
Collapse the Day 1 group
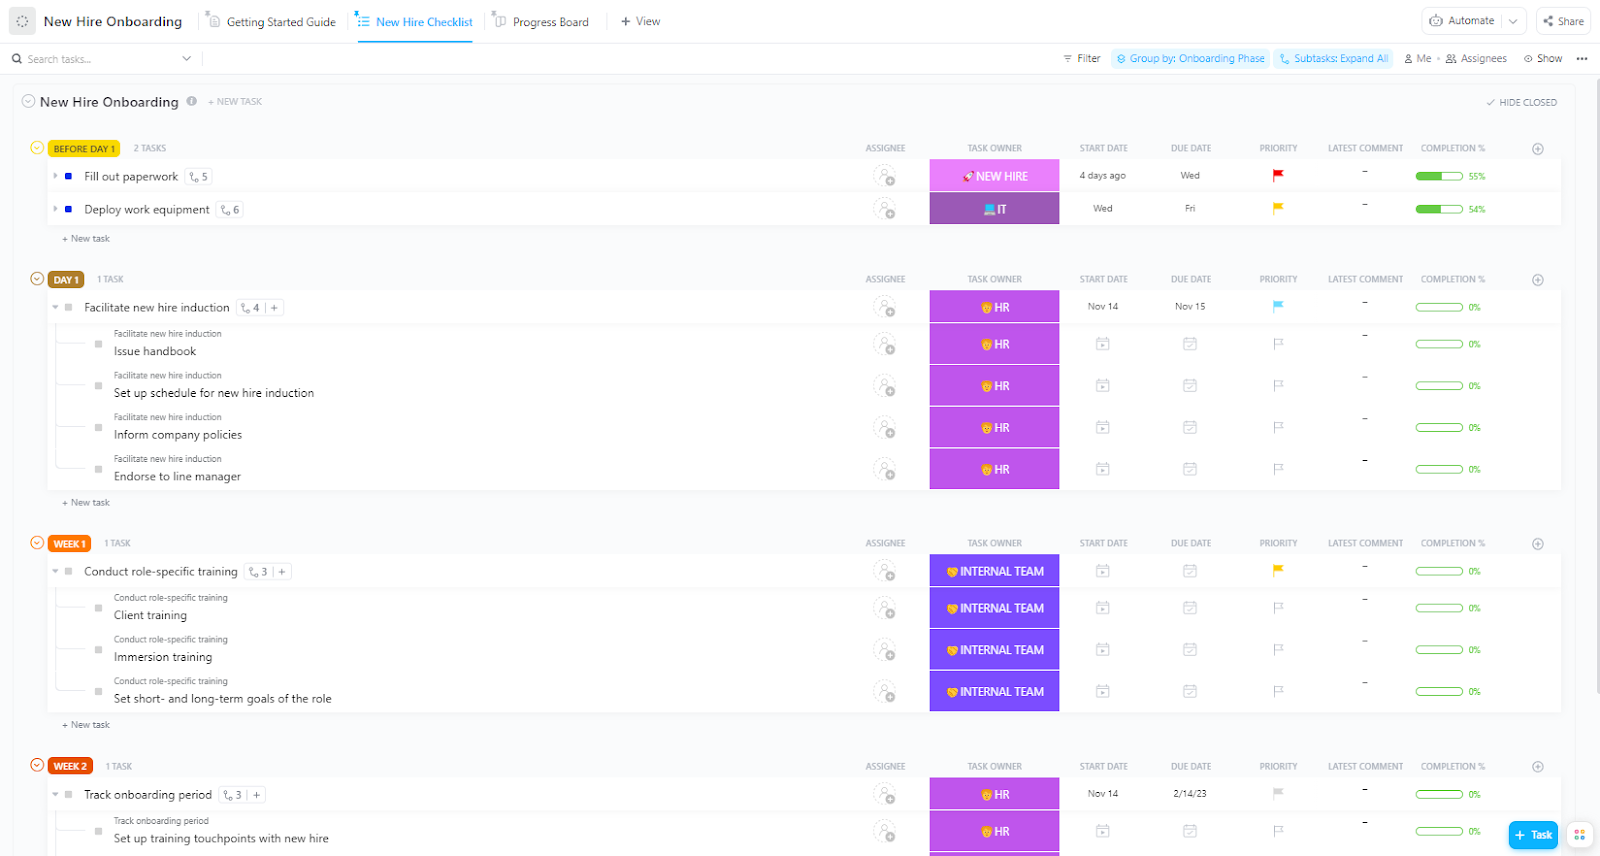pos(37,279)
